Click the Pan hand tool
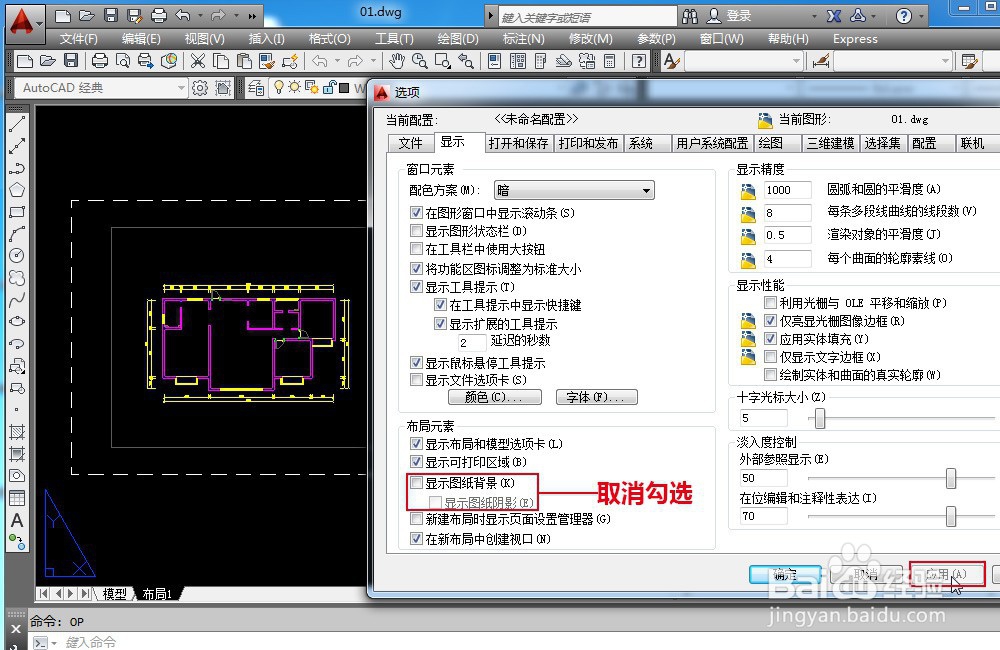 point(397,61)
